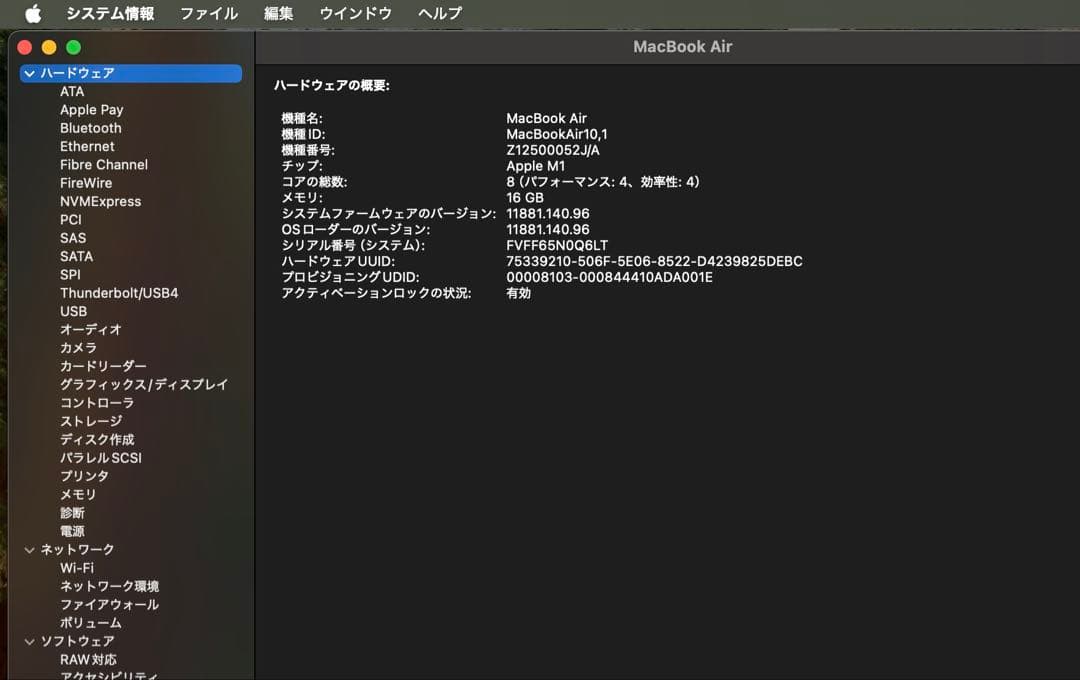The height and width of the screenshot is (680, 1080).
Task: Open the ファイル menu
Action: (x=208, y=14)
